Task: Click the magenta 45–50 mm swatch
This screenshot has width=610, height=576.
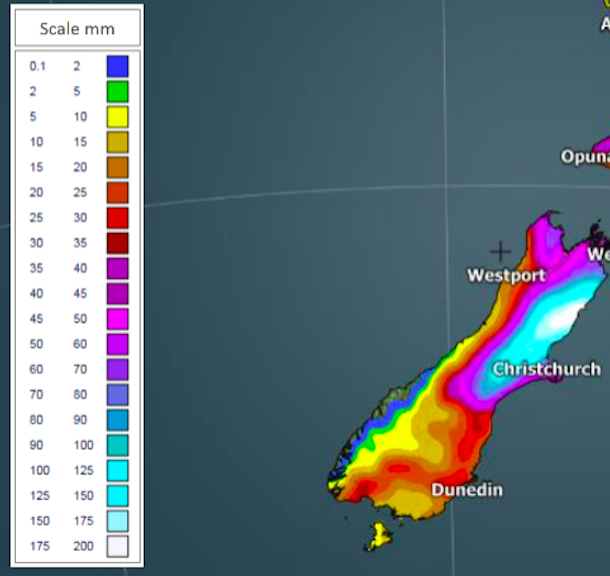Action: tap(117, 318)
